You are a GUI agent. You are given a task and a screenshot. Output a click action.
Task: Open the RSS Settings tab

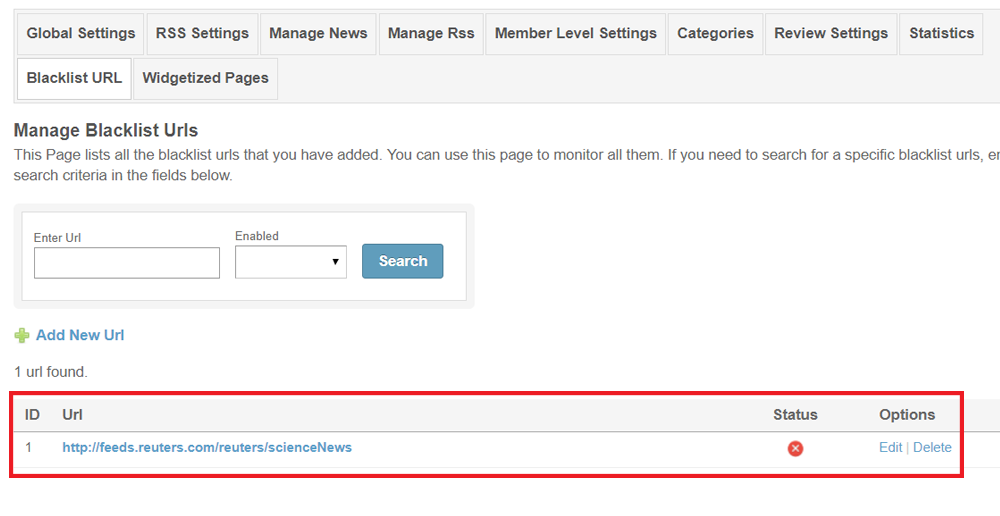202,34
